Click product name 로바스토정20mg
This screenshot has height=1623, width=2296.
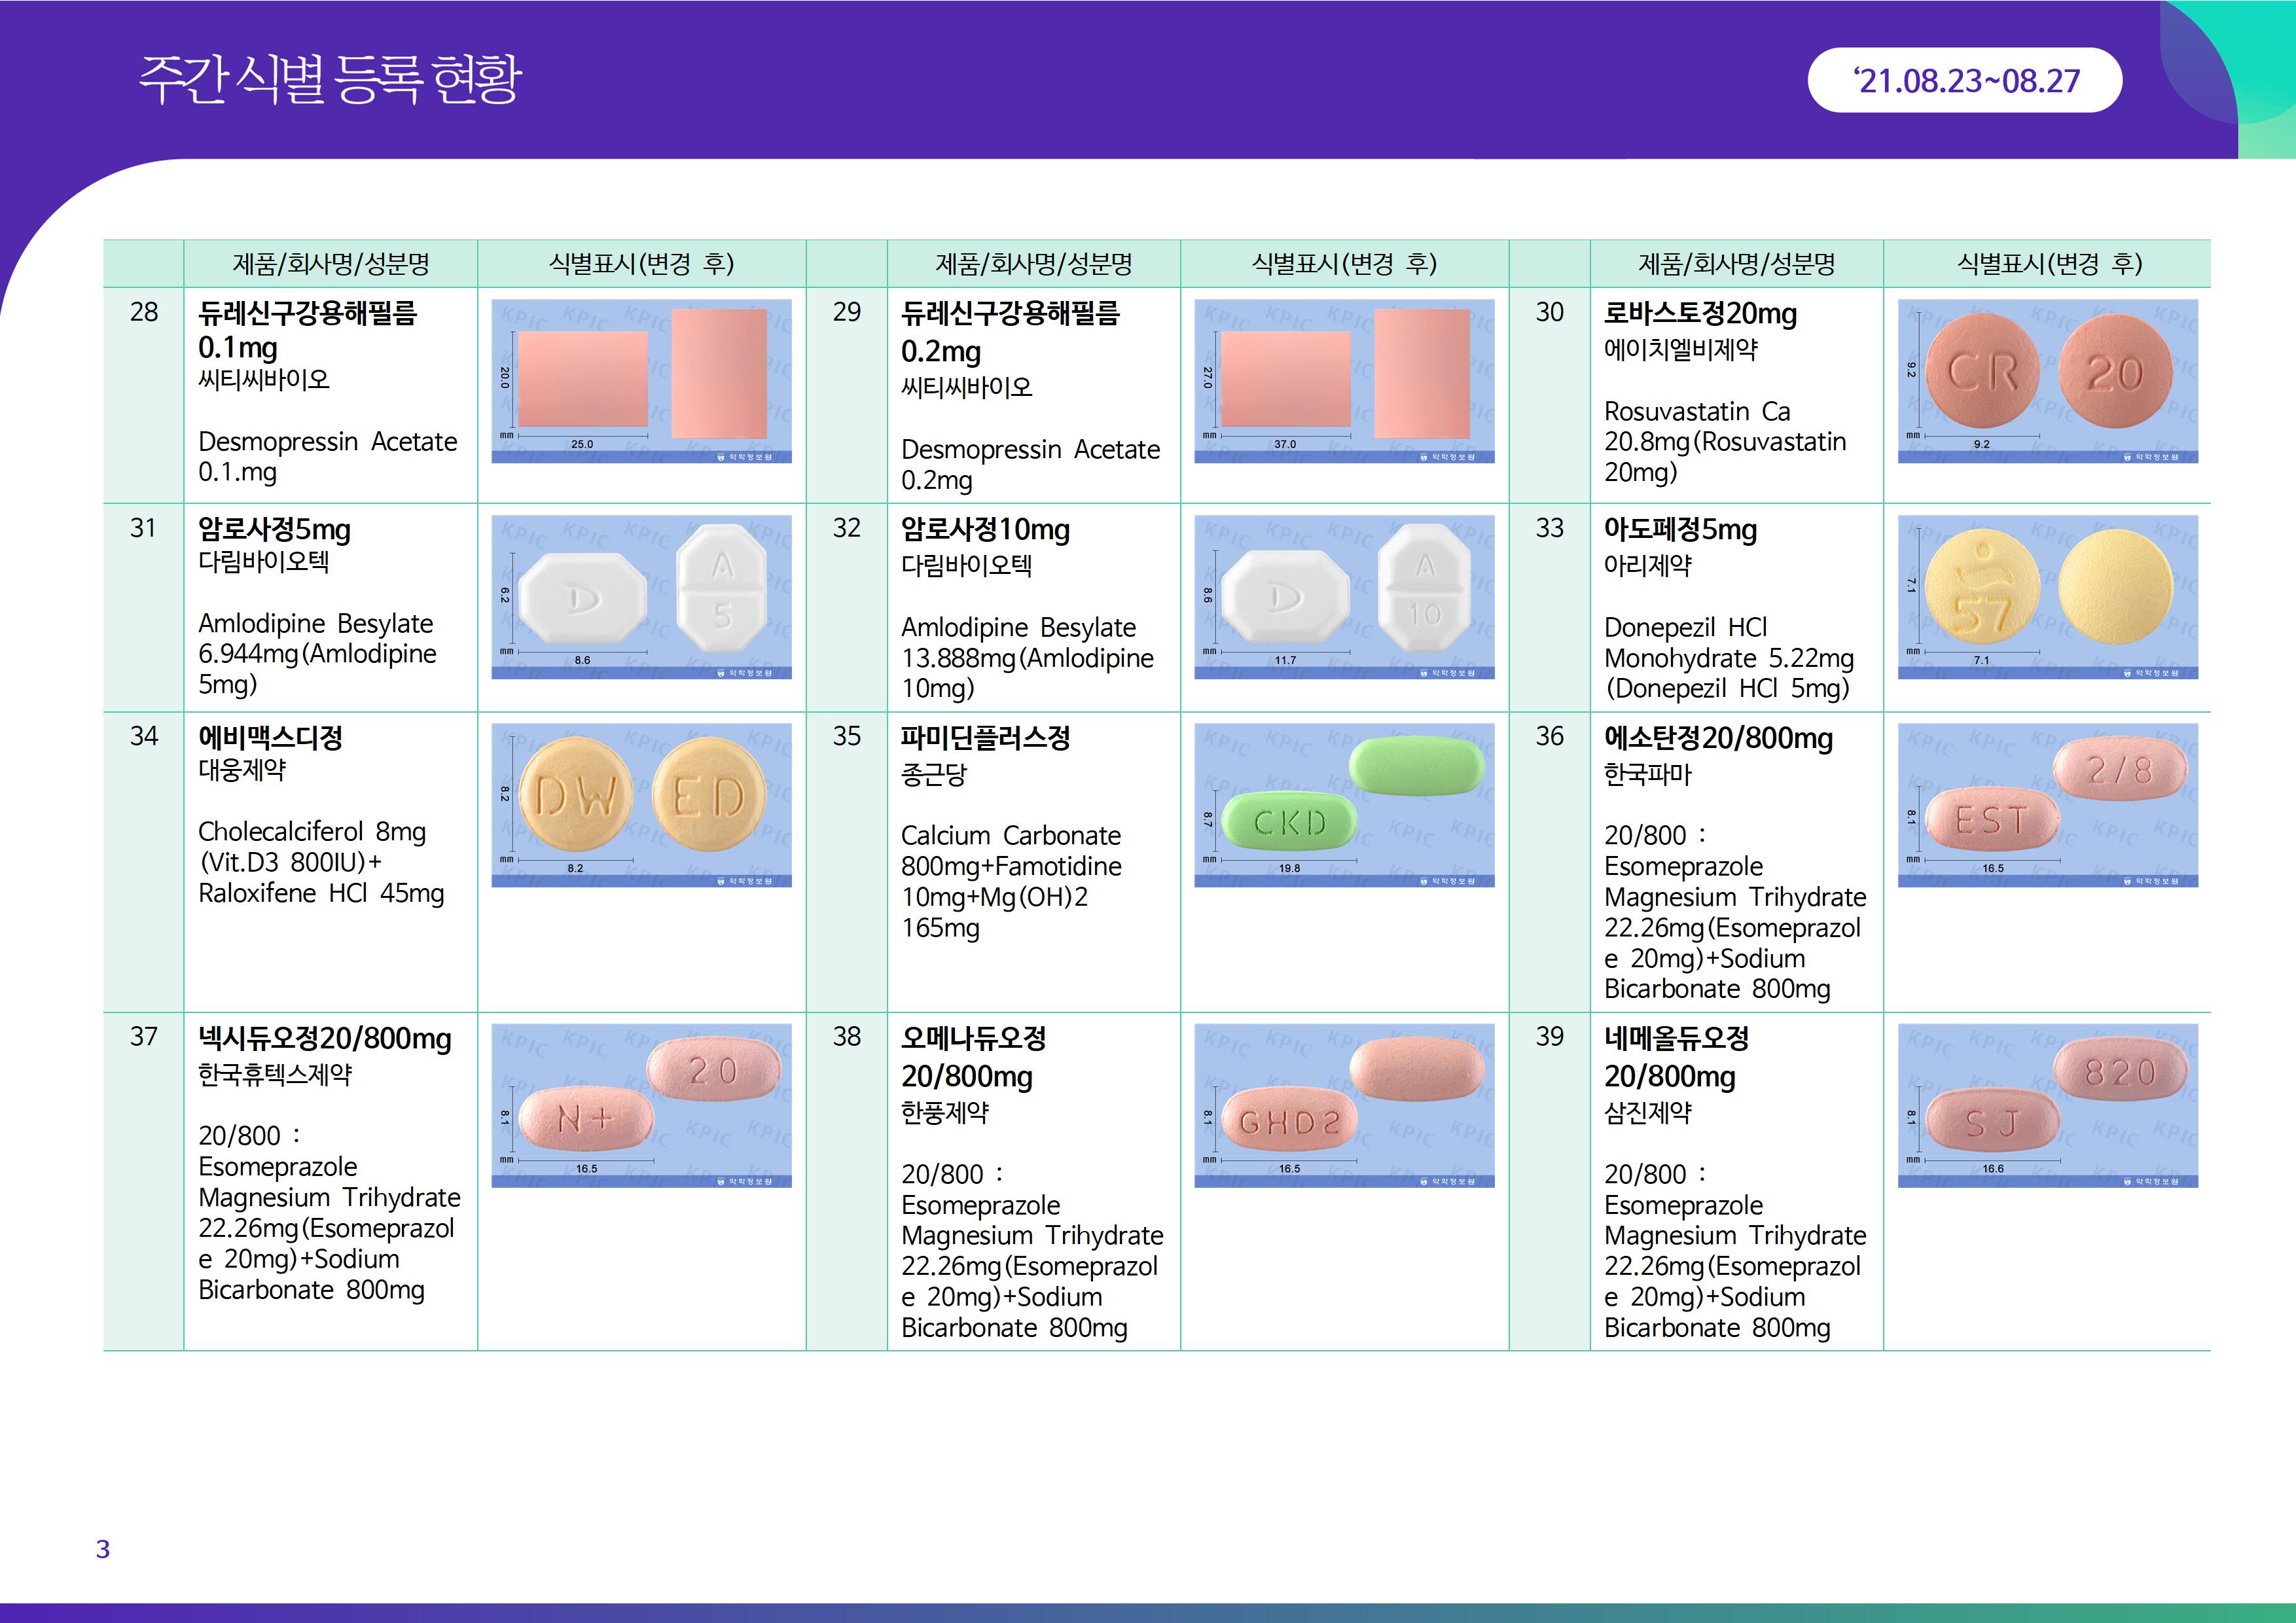click(x=1700, y=314)
